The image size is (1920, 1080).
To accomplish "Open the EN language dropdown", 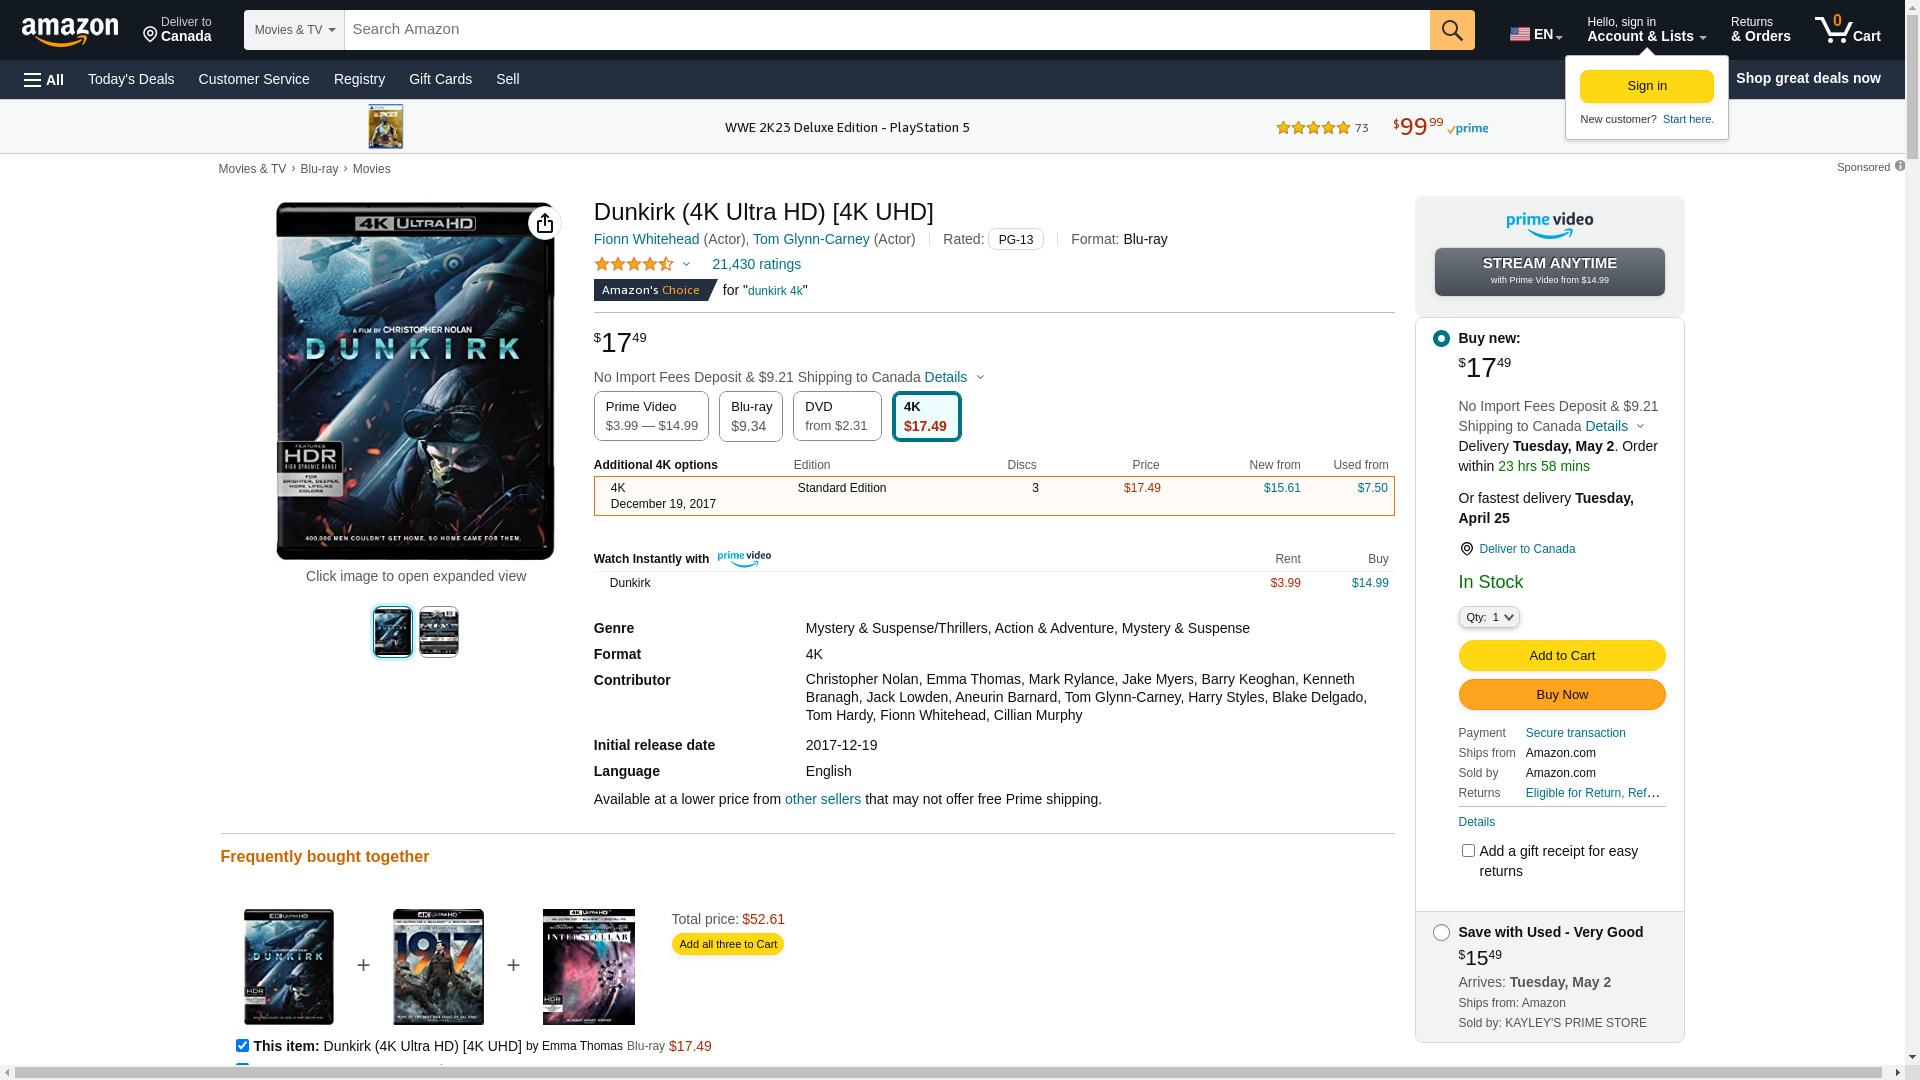I will point(1536,34).
